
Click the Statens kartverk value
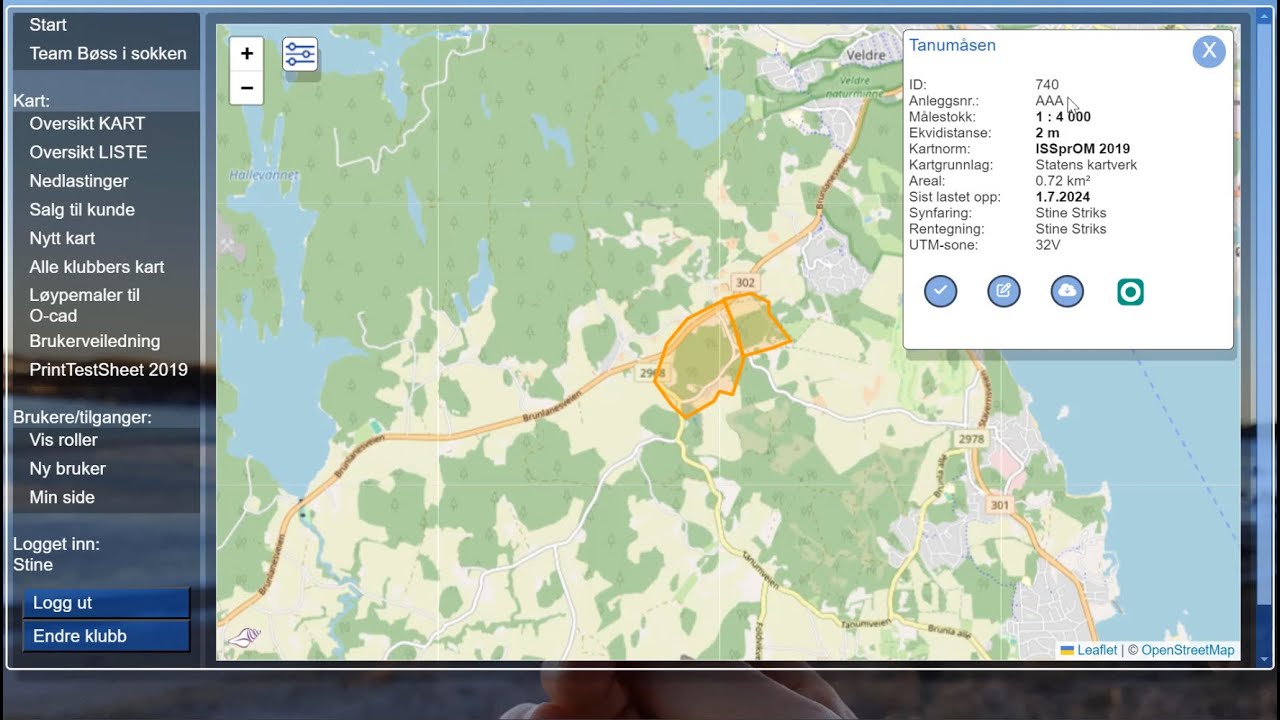(x=1086, y=165)
